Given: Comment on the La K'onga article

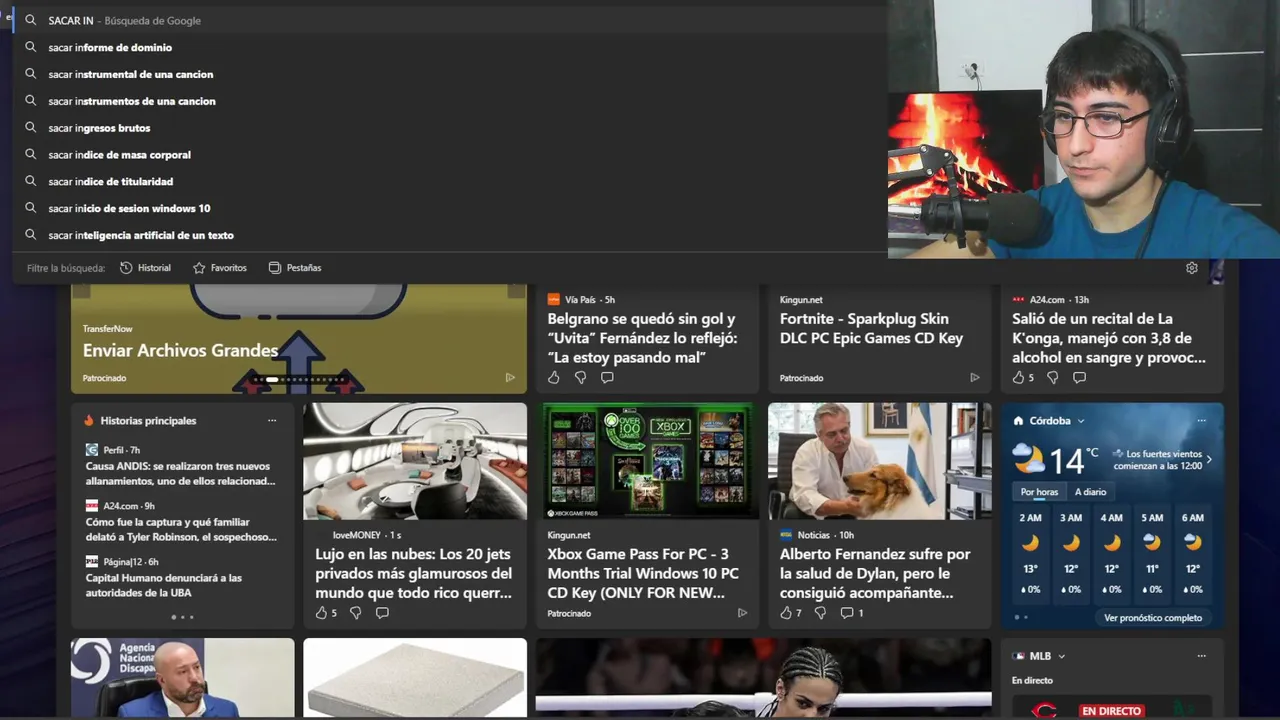Looking at the screenshot, I should [x=1079, y=378].
